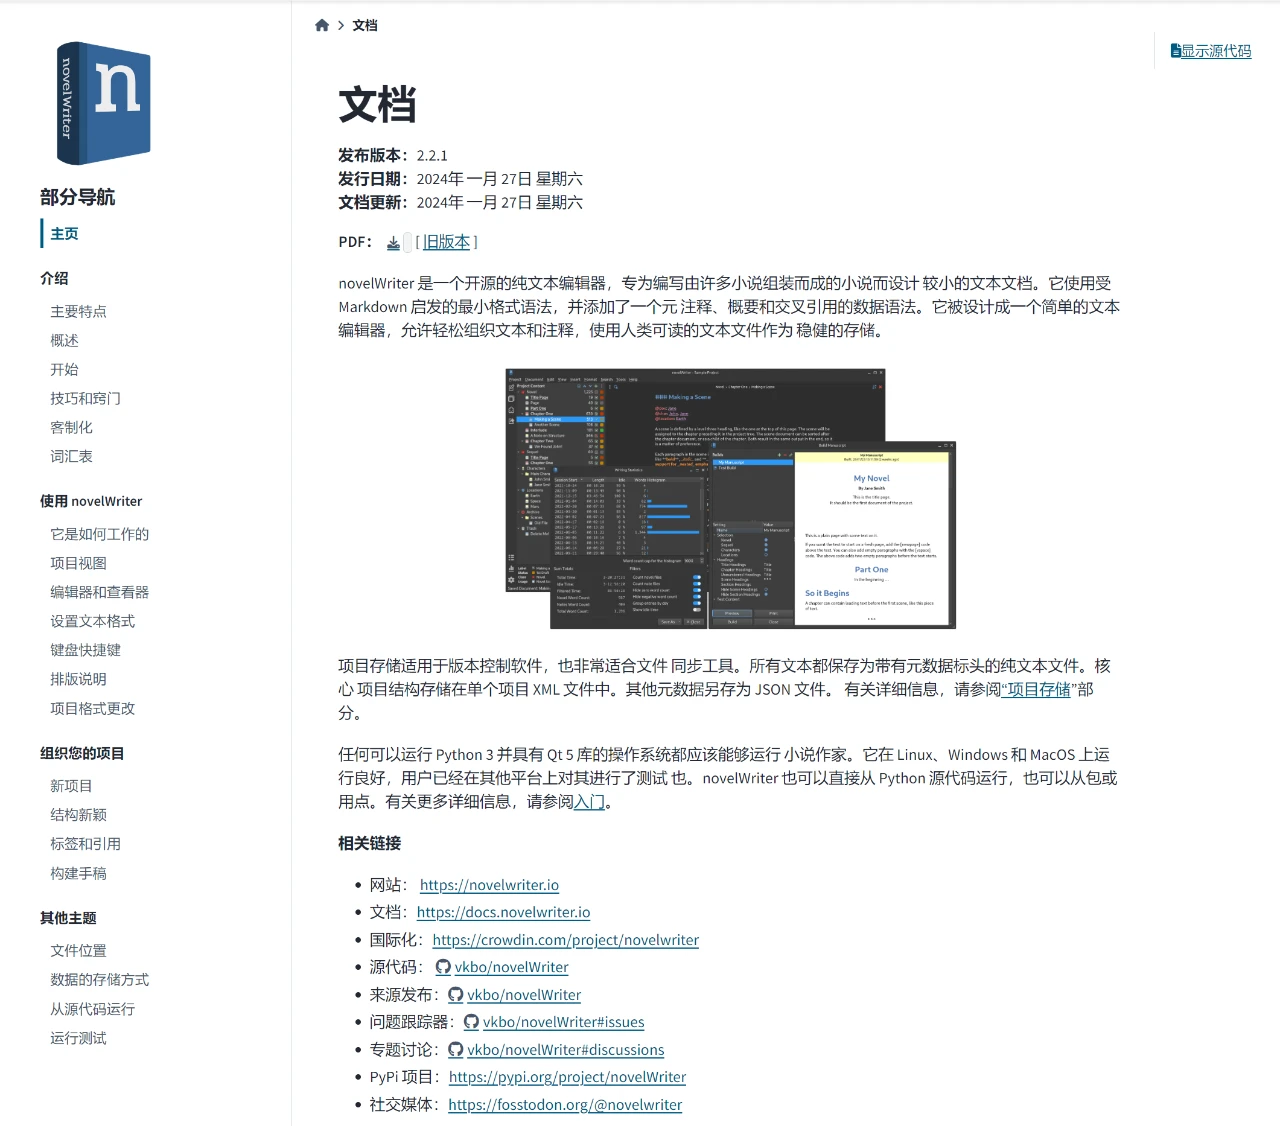Image resolution: width=1280 pixels, height=1126 pixels.
Task: Open 运行测试 page
Action: coord(78,1039)
